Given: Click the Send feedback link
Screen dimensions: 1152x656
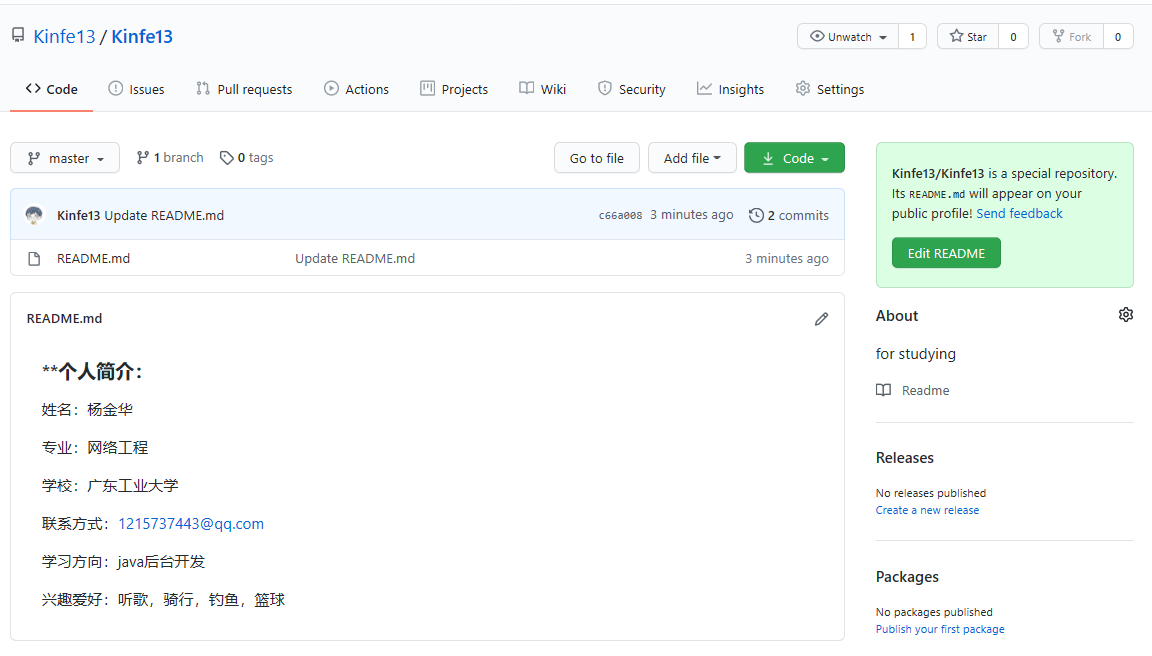Looking at the screenshot, I should pos(1019,213).
